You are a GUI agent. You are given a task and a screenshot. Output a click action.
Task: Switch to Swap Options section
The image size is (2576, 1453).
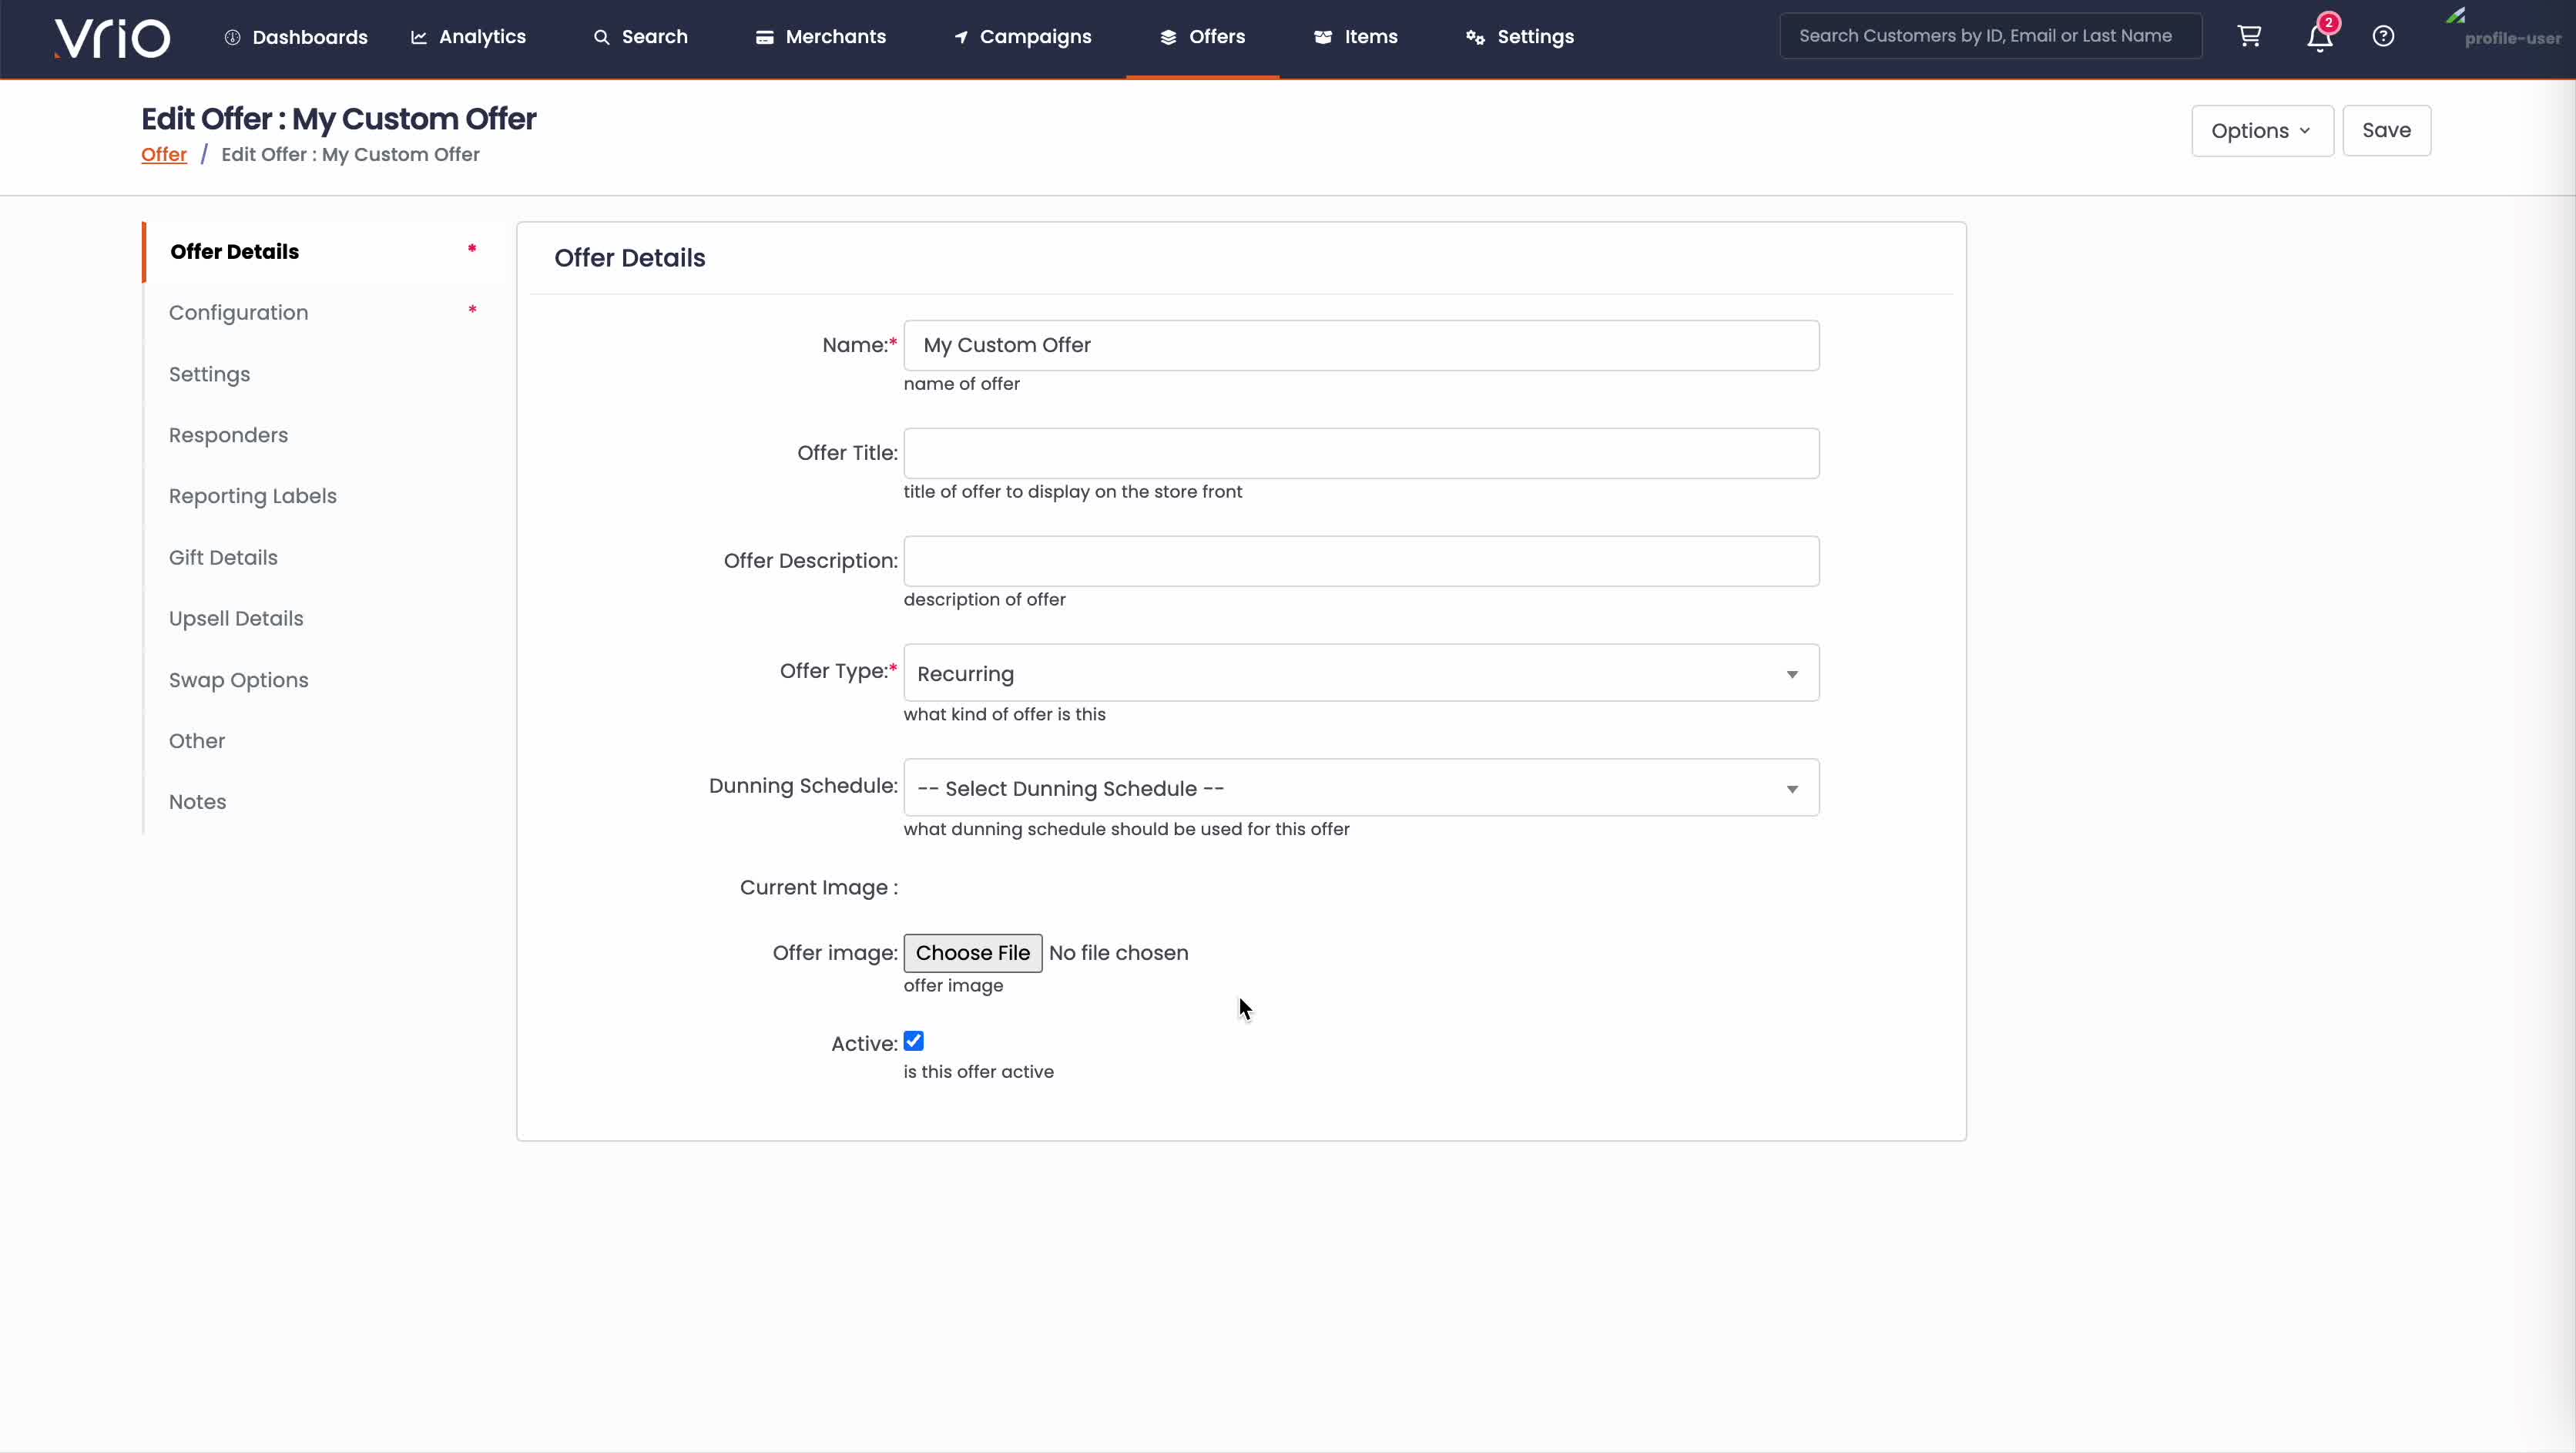click(322, 680)
